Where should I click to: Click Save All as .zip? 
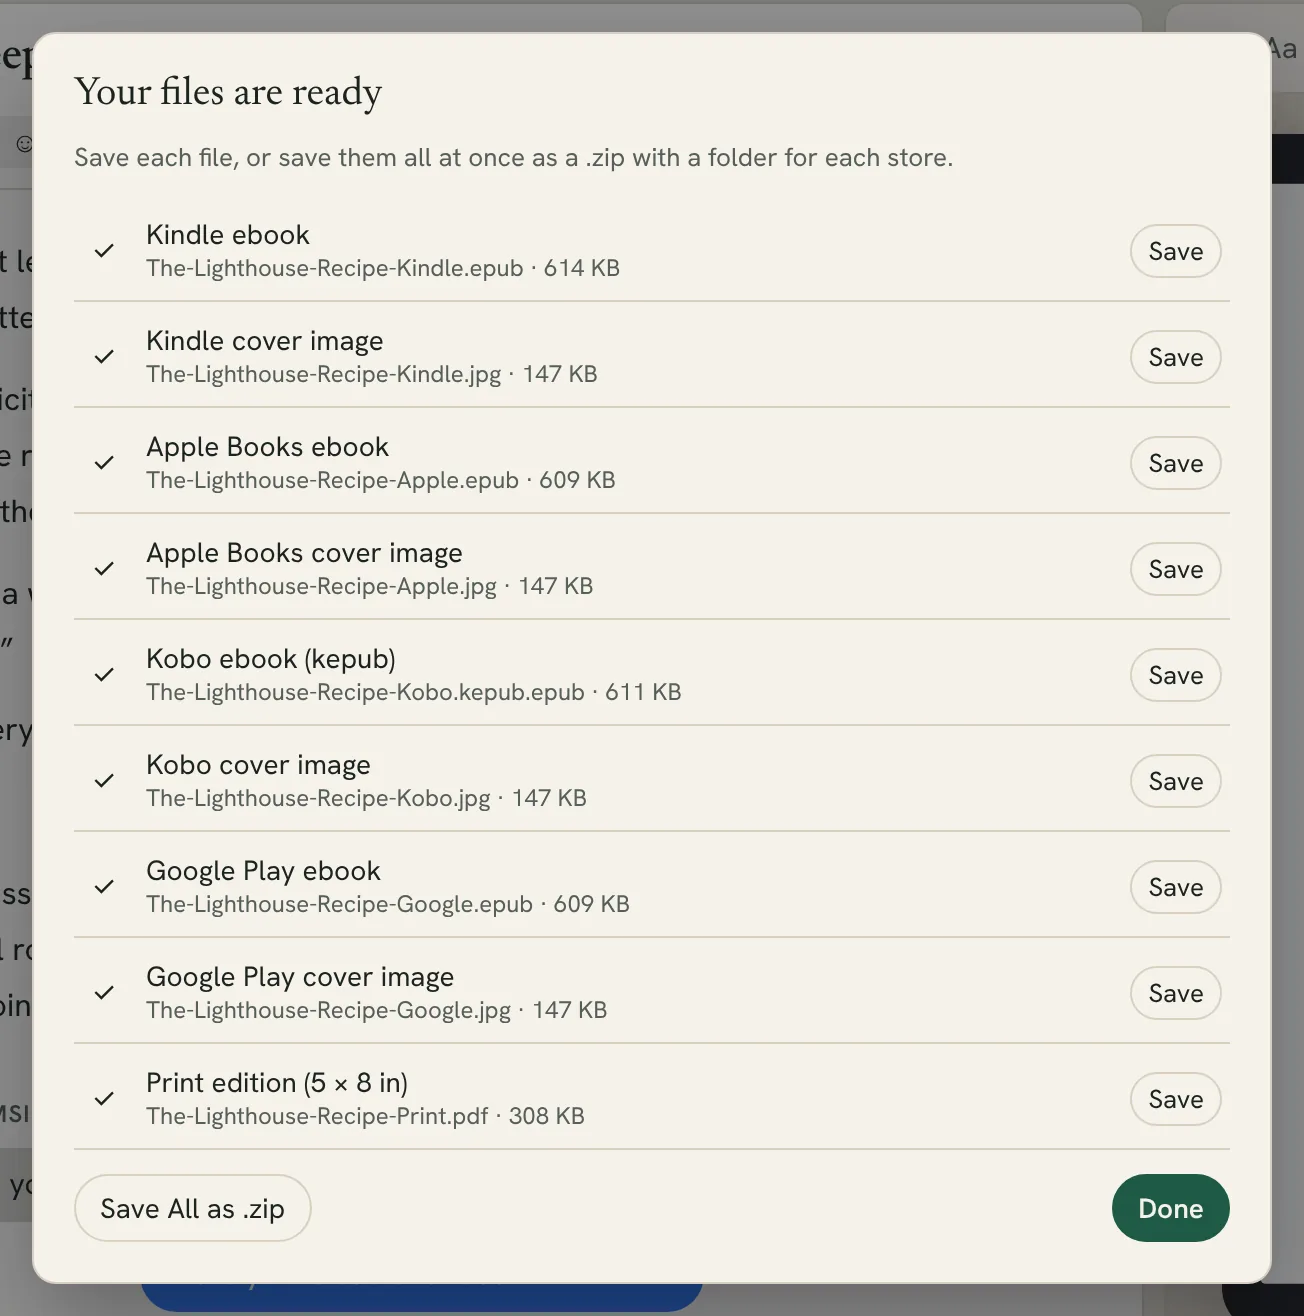tap(193, 1209)
